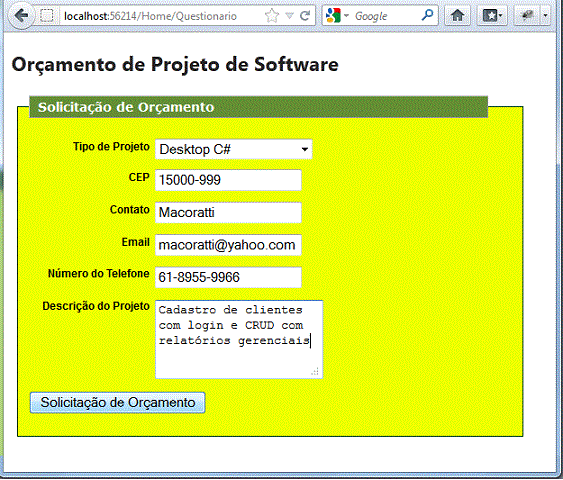Click into the Contato text field
The height and width of the screenshot is (480, 563).
[228, 213]
